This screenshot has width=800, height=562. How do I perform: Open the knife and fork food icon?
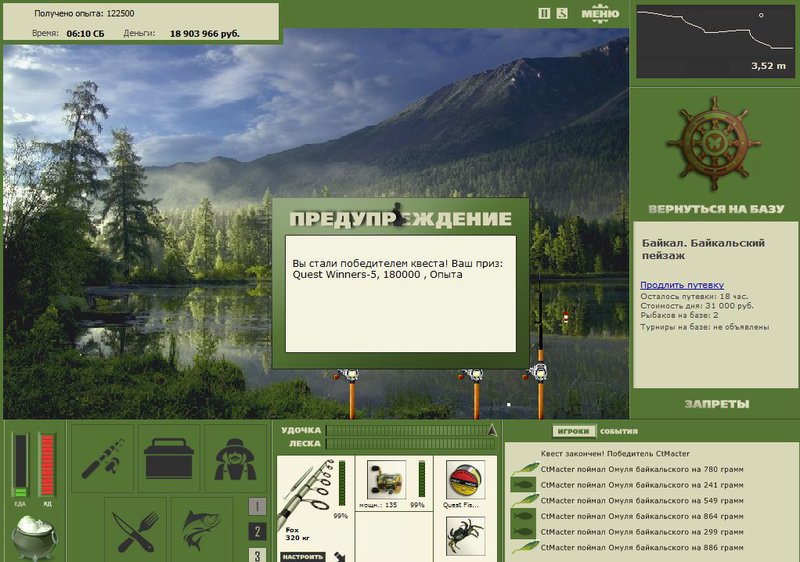point(135,530)
